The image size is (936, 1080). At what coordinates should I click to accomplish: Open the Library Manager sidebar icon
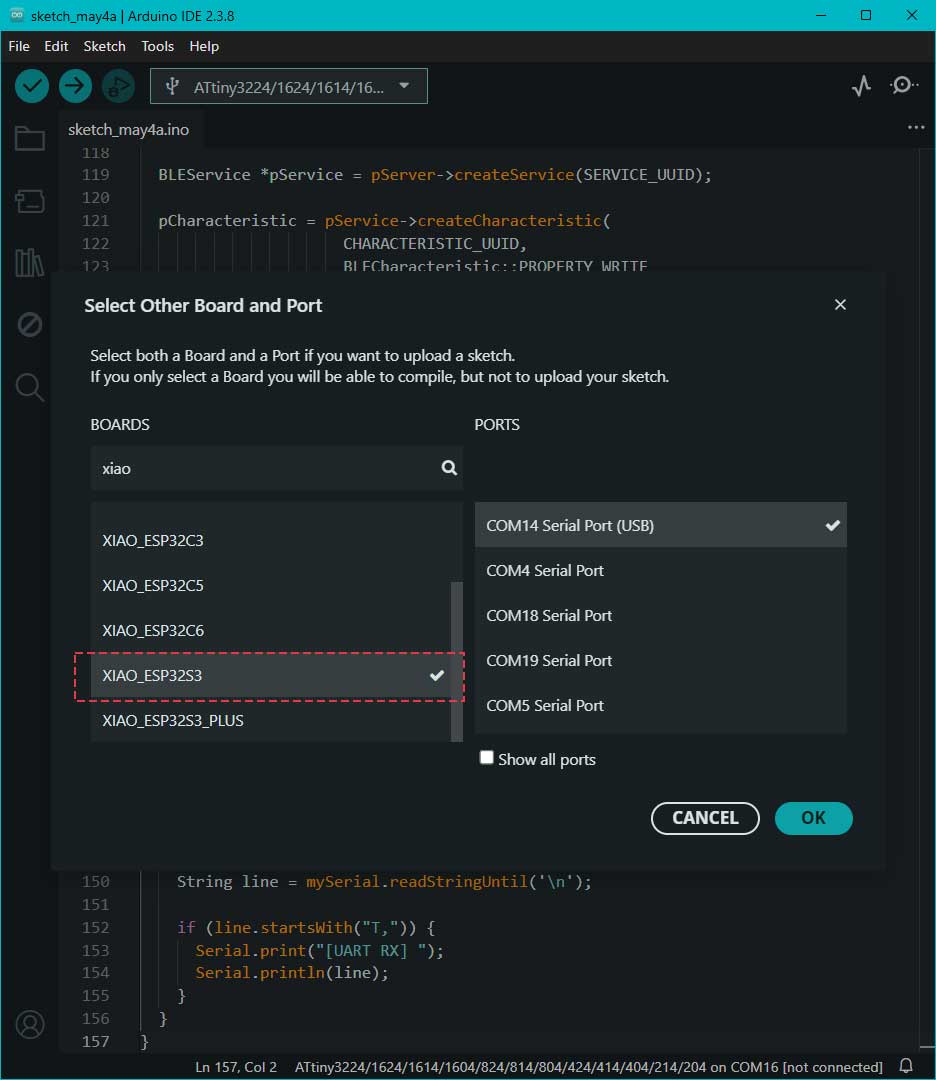[x=30, y=262]
